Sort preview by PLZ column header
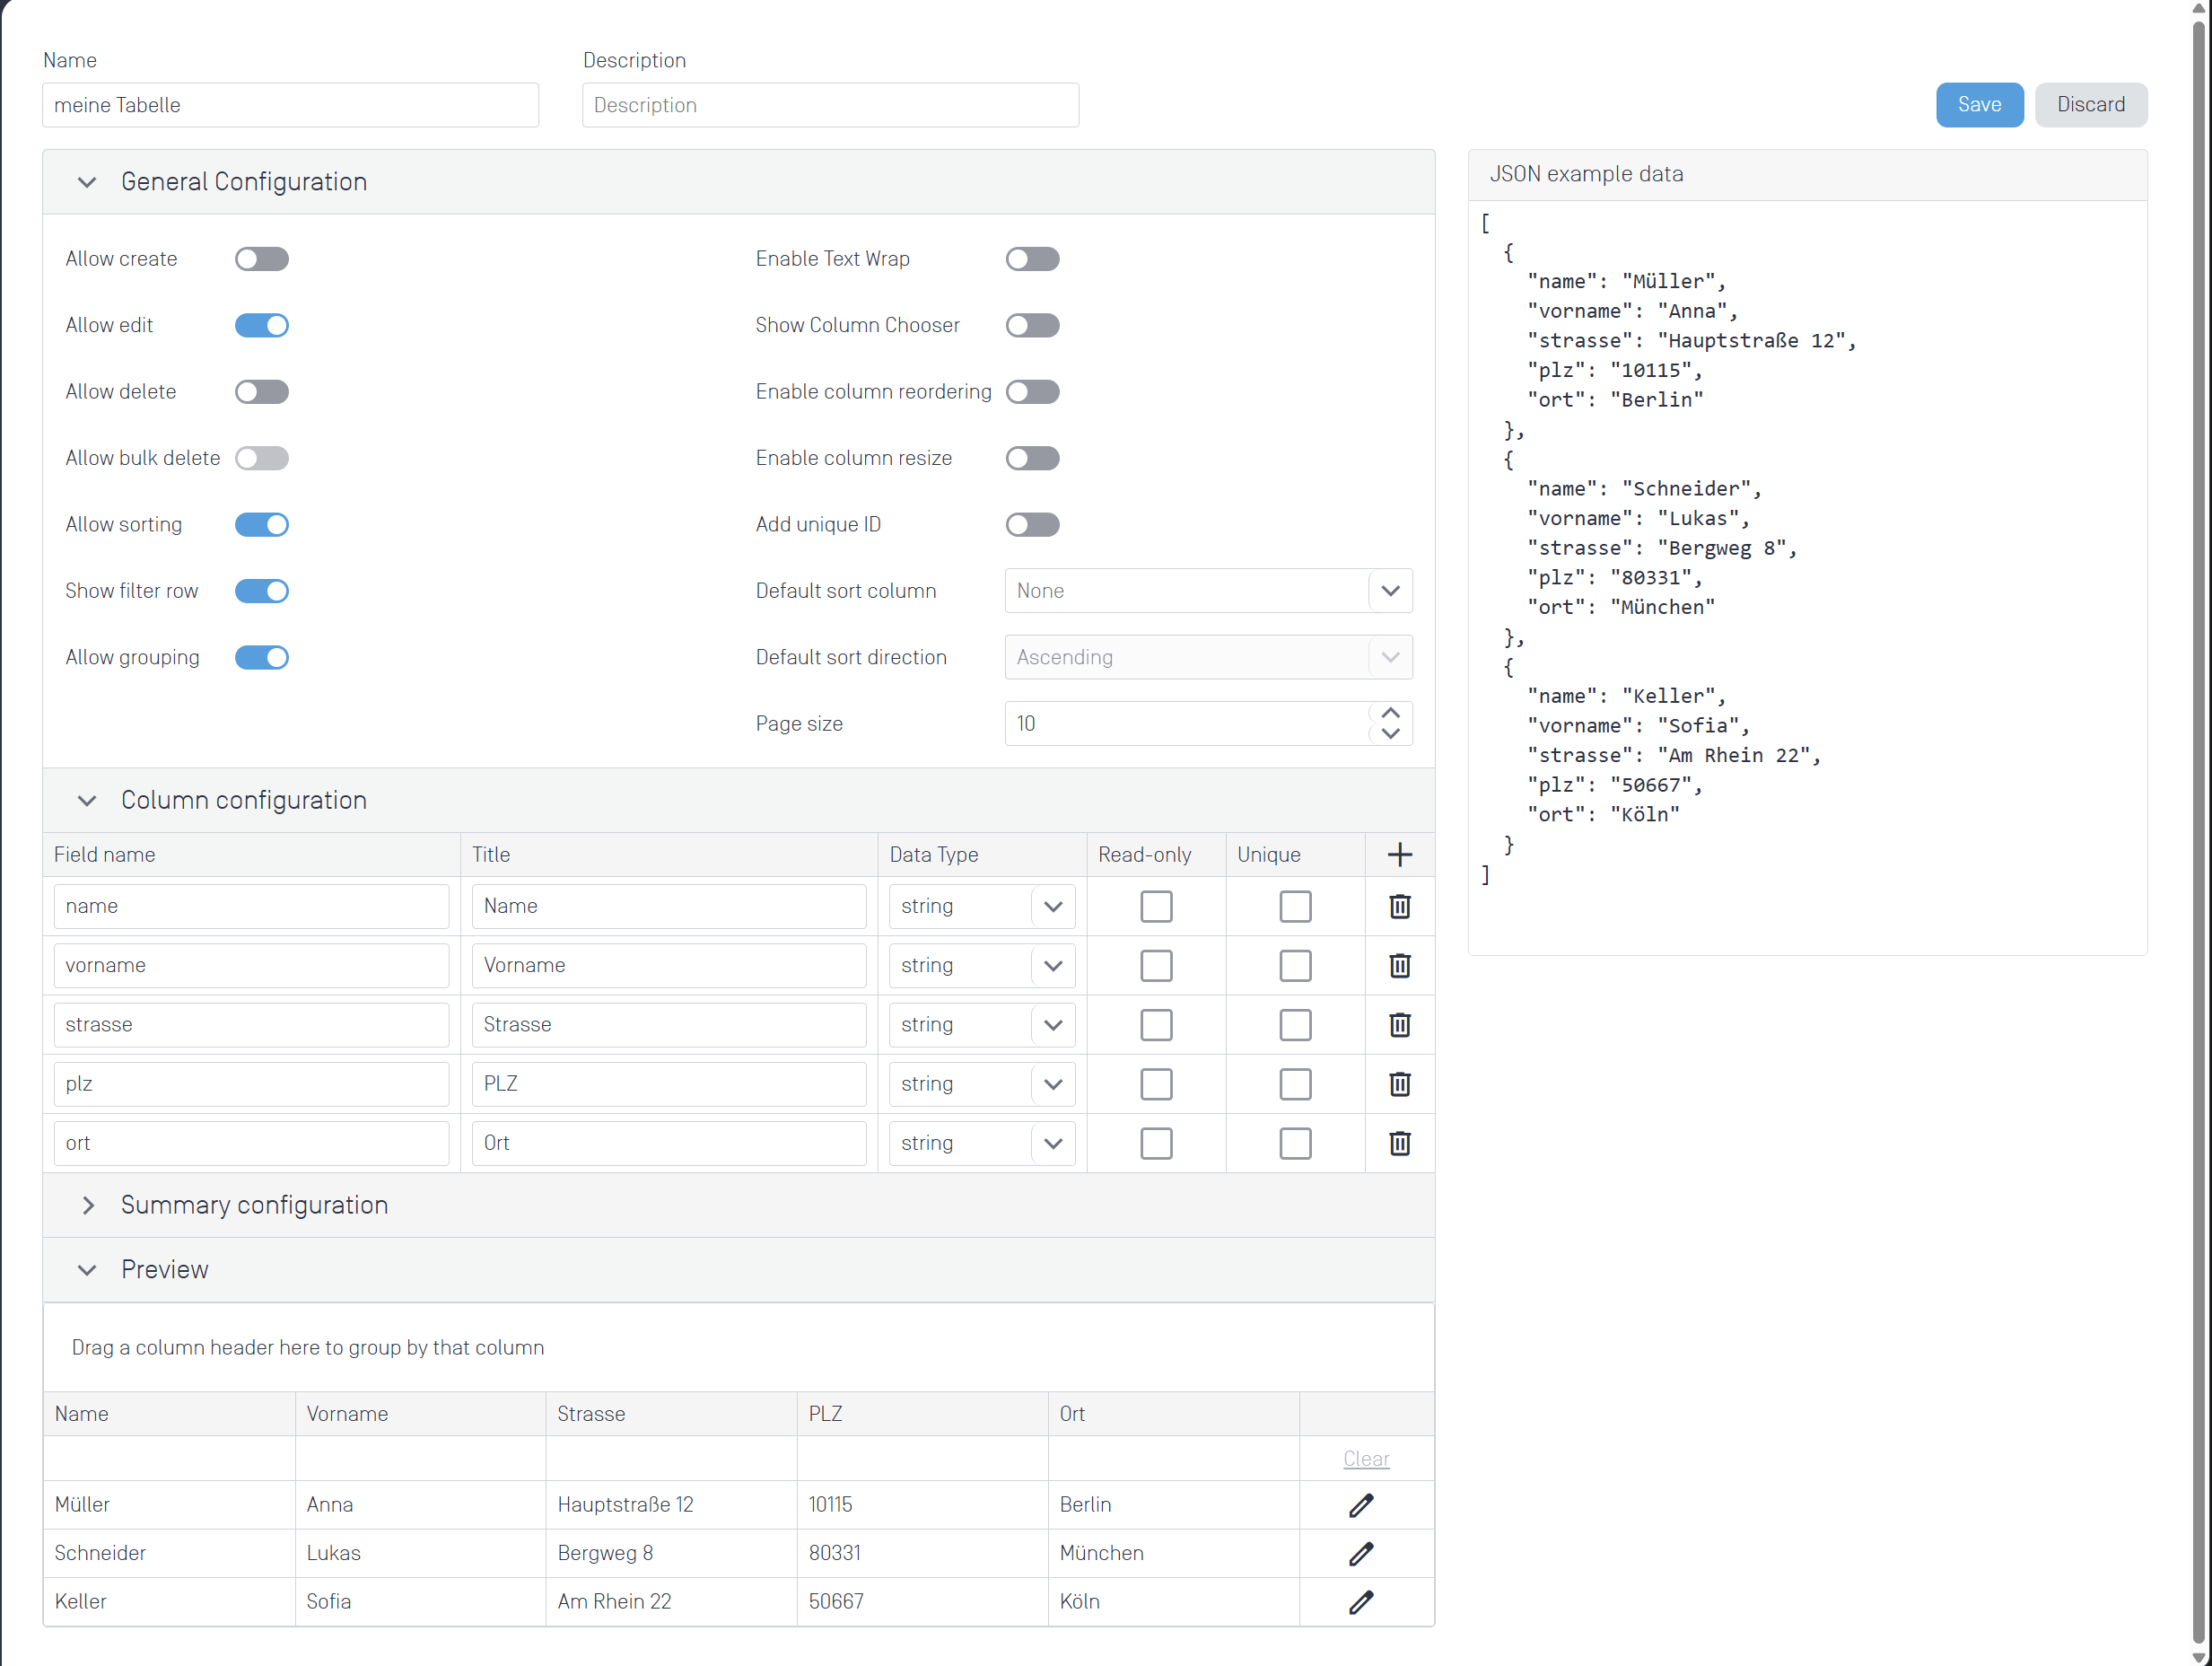 922,1413
